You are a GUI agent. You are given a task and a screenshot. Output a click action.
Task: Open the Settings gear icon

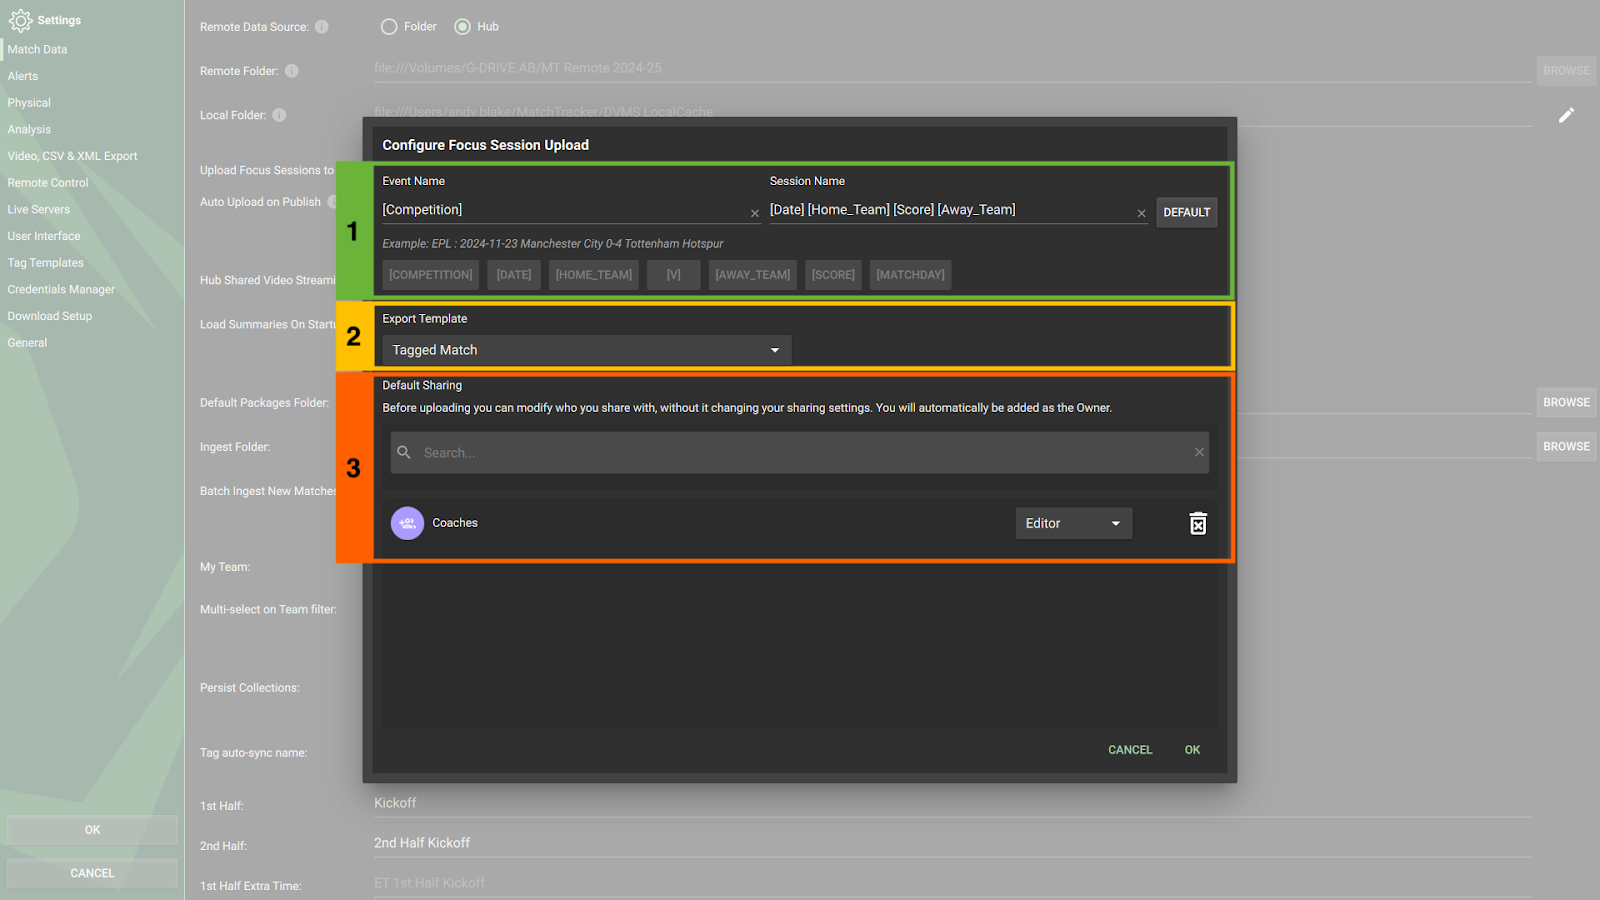pyautogui.click(x=20, y=20)
